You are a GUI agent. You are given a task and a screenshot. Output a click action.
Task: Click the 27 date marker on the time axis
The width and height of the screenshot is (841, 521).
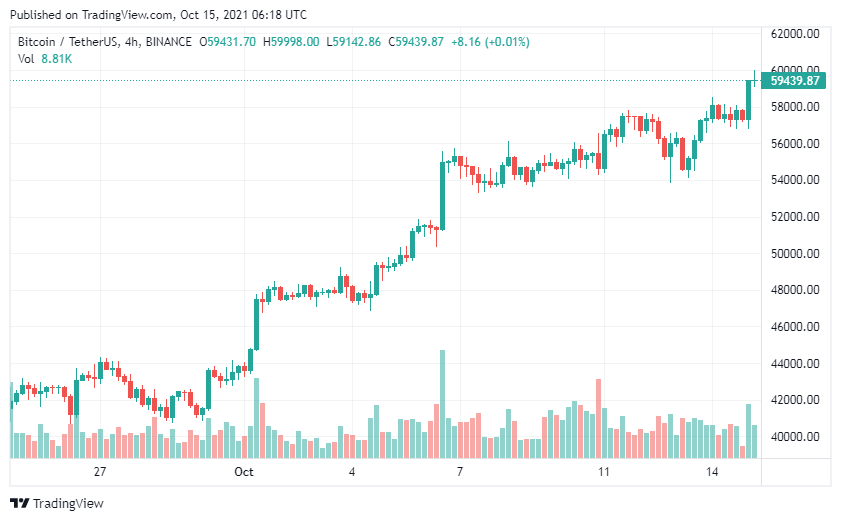[100, 472]
